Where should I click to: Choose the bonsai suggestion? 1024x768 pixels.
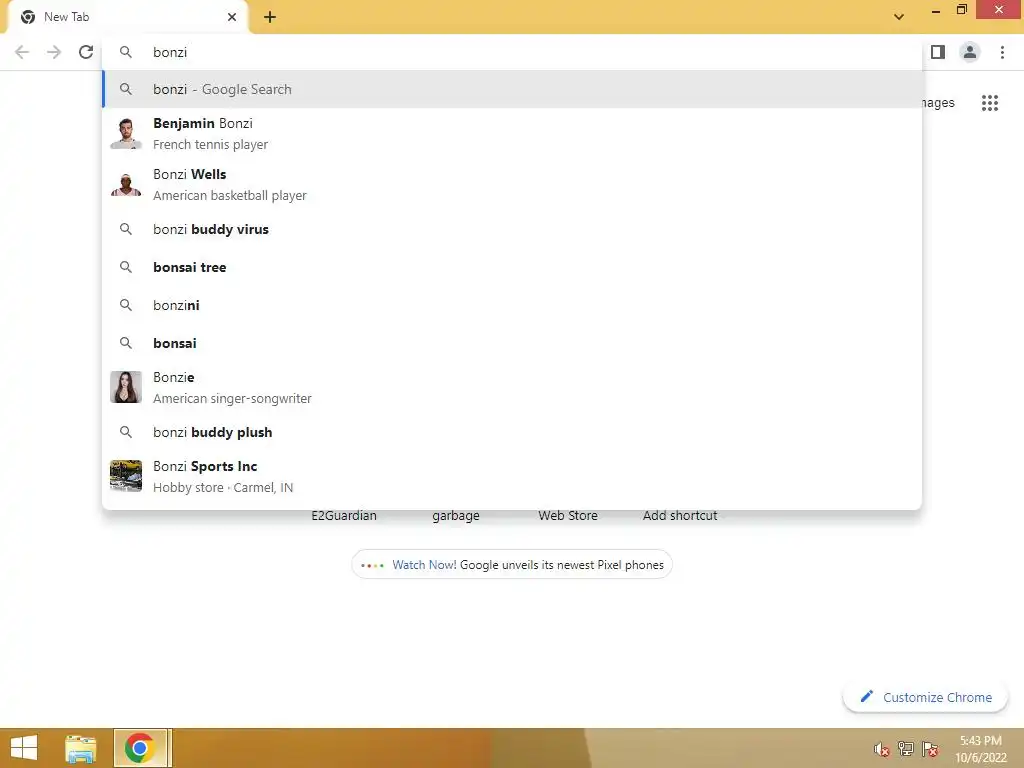(512, 343)
